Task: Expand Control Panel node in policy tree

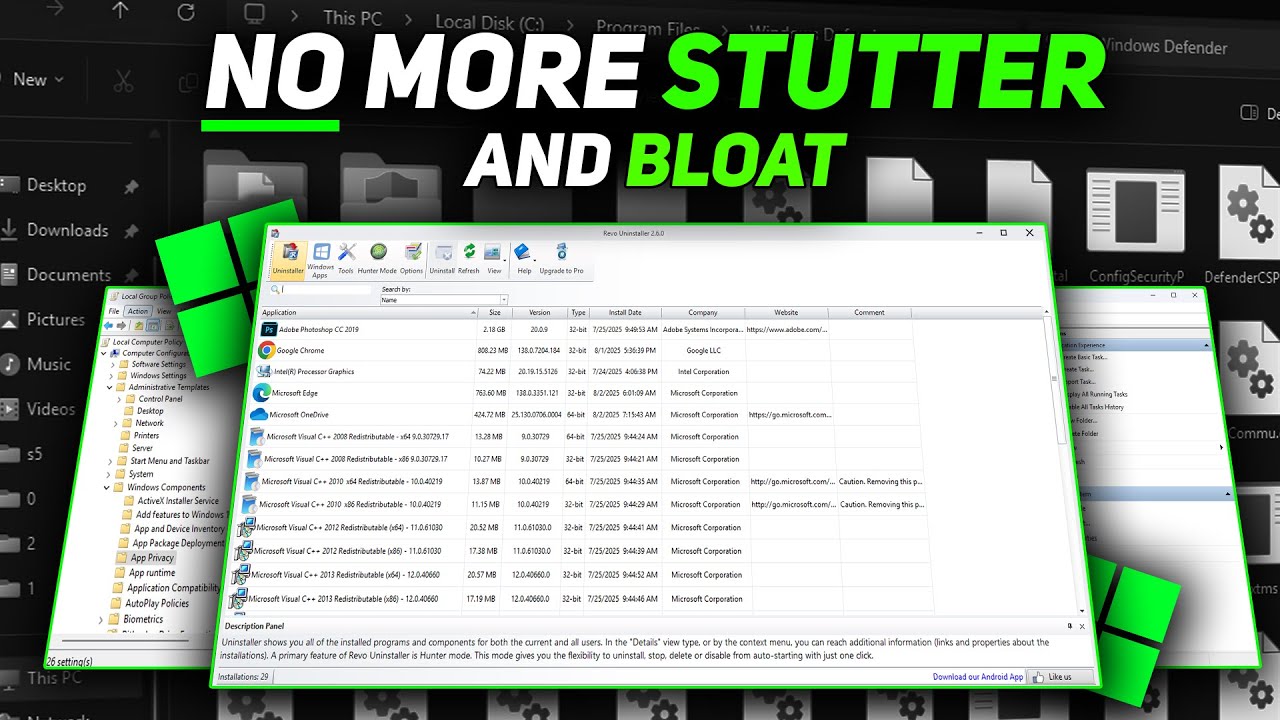Action: pyautogui.click(x=117, y=399)
